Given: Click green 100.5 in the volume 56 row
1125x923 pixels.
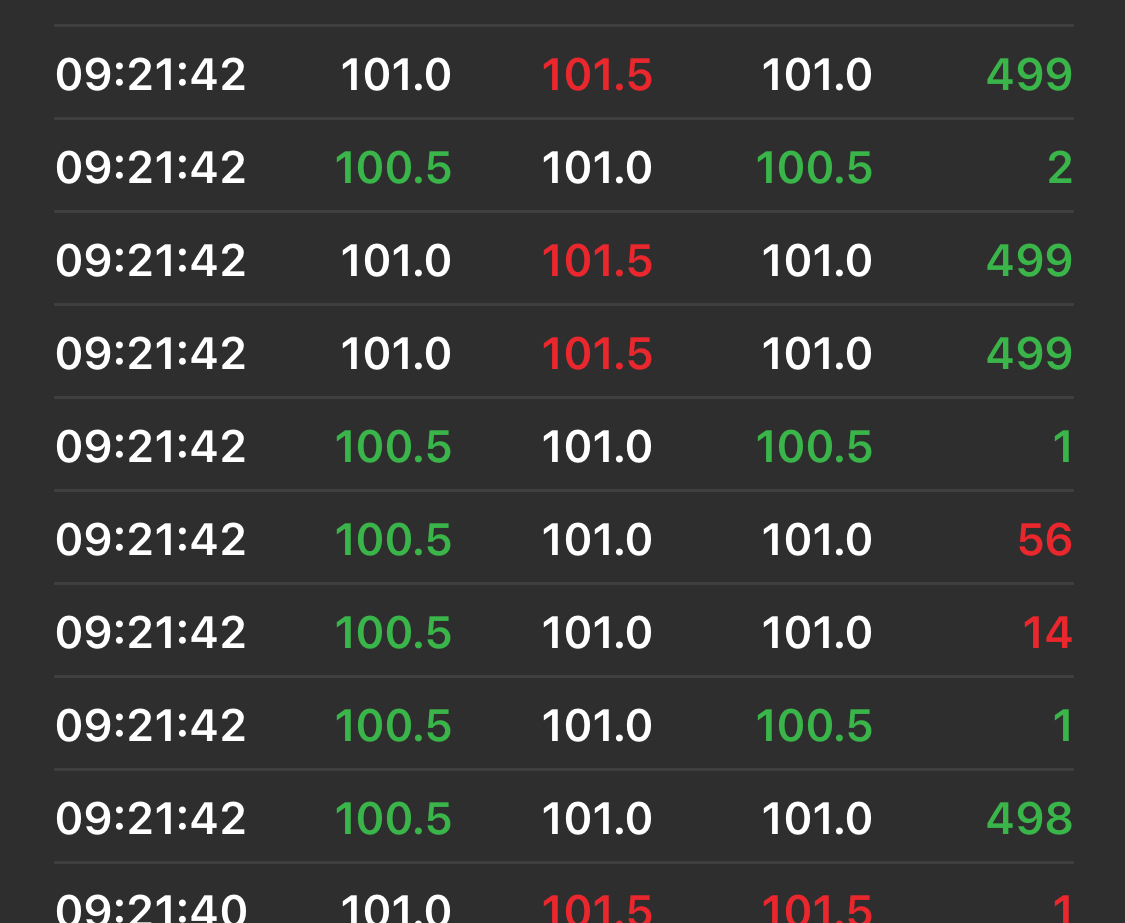Looking at the screenshot, I should (x=393, y=540).
